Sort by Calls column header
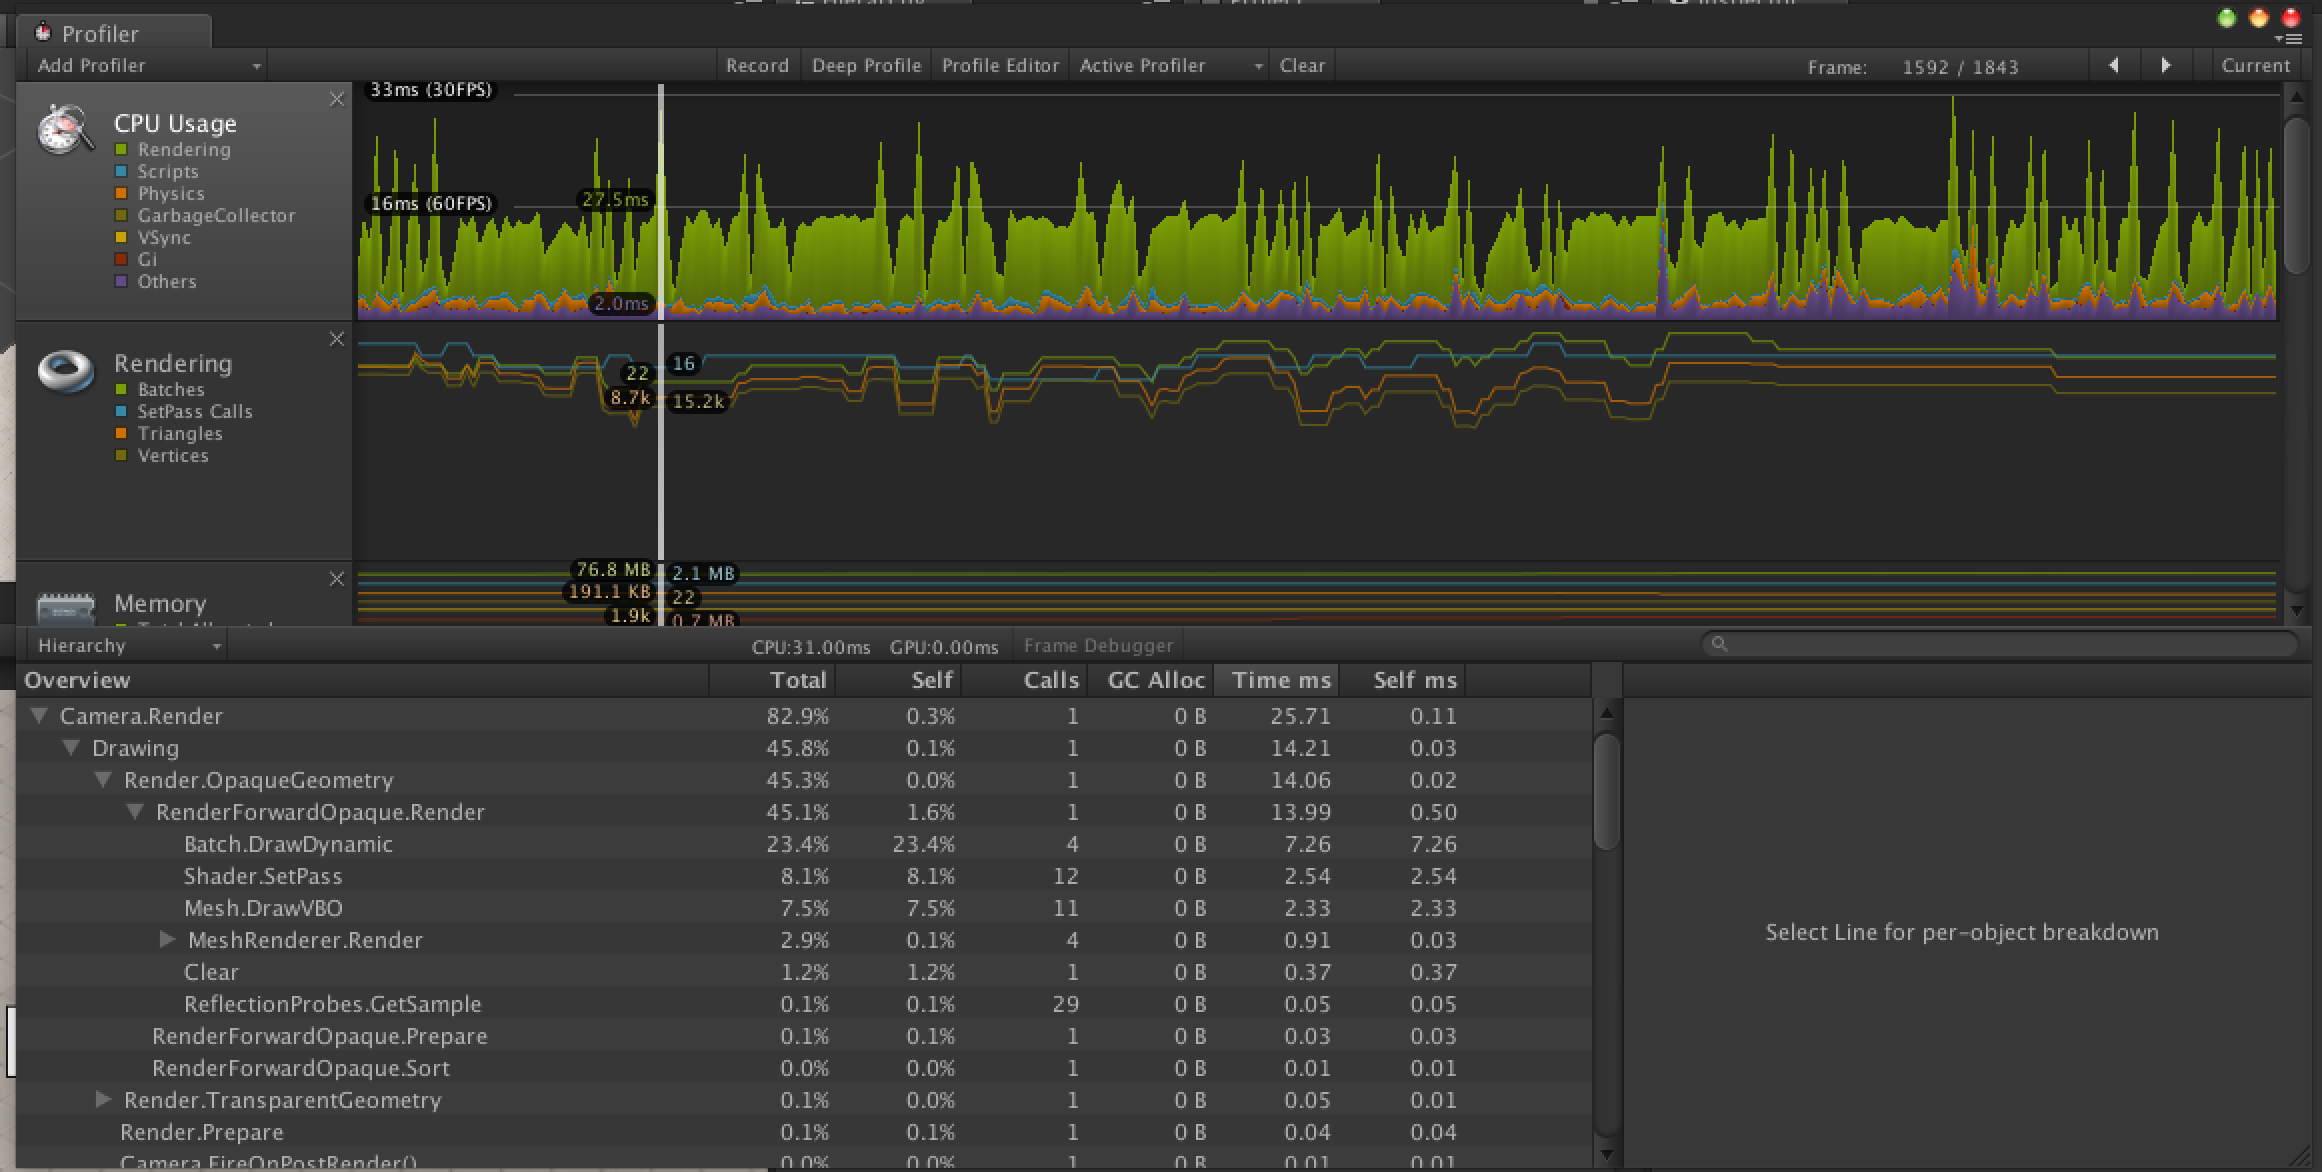The image size is (2322, 1172). coord(1025,680)
